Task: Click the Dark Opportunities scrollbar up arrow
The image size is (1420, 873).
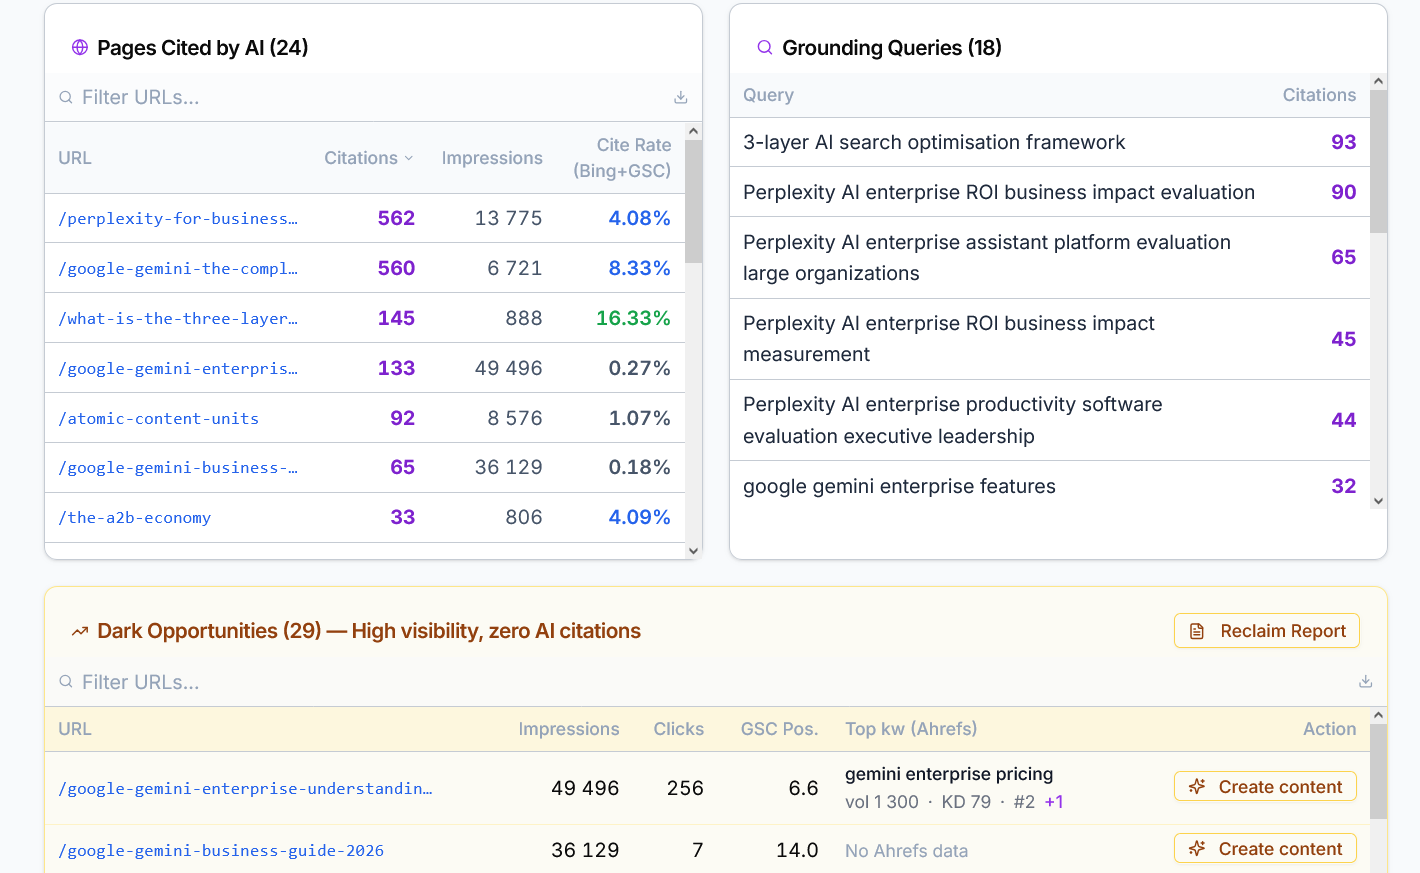Action: coord(1378,715)
